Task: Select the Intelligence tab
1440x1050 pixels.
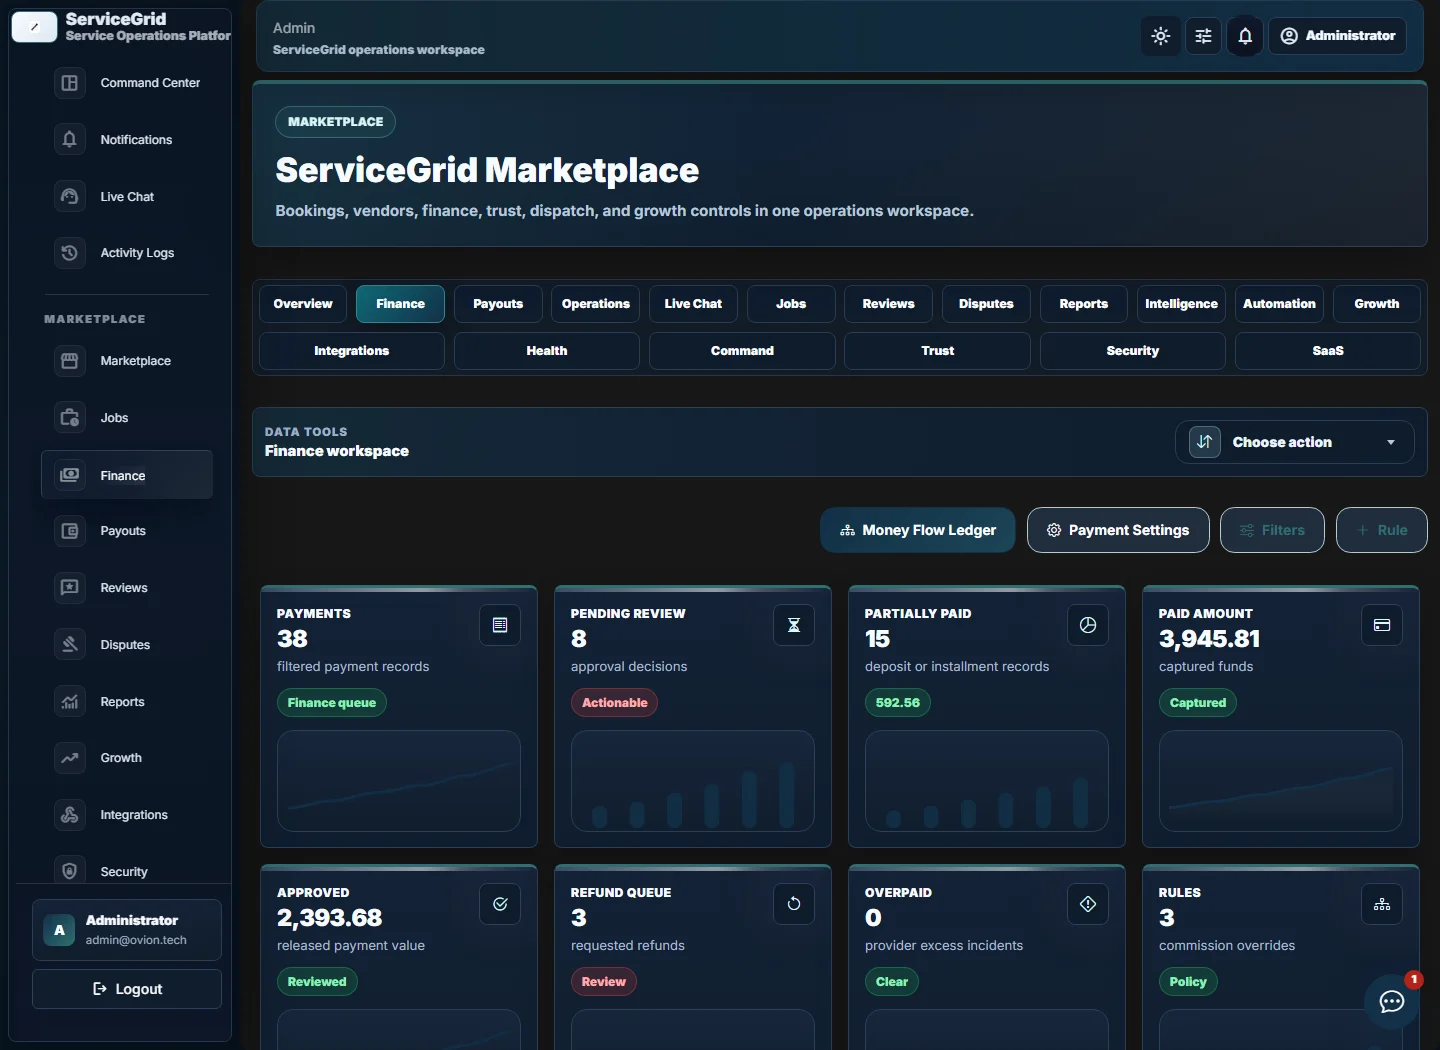Action: pos(1181,304)
